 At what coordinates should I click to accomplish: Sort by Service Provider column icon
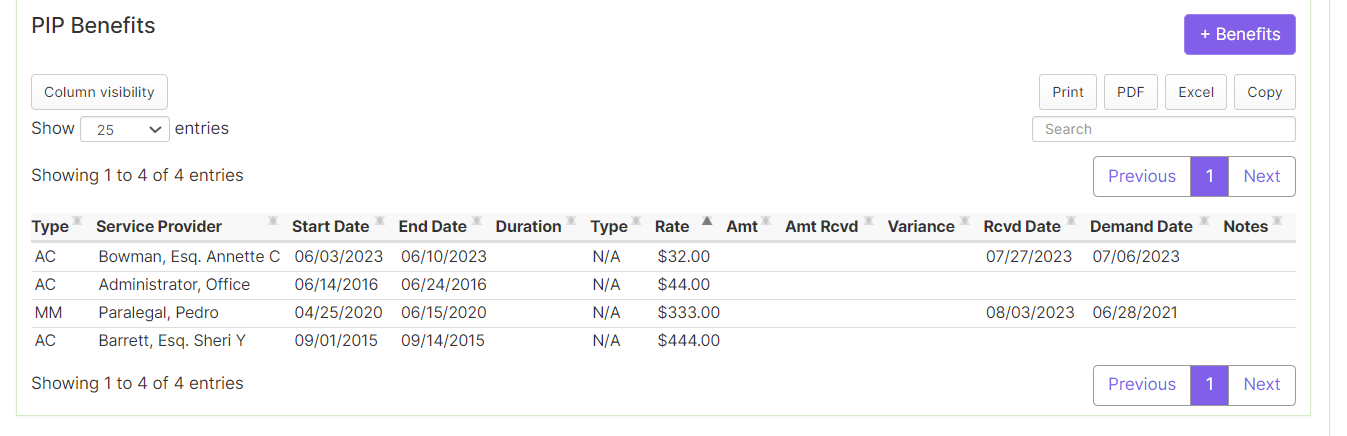(273, 221)
